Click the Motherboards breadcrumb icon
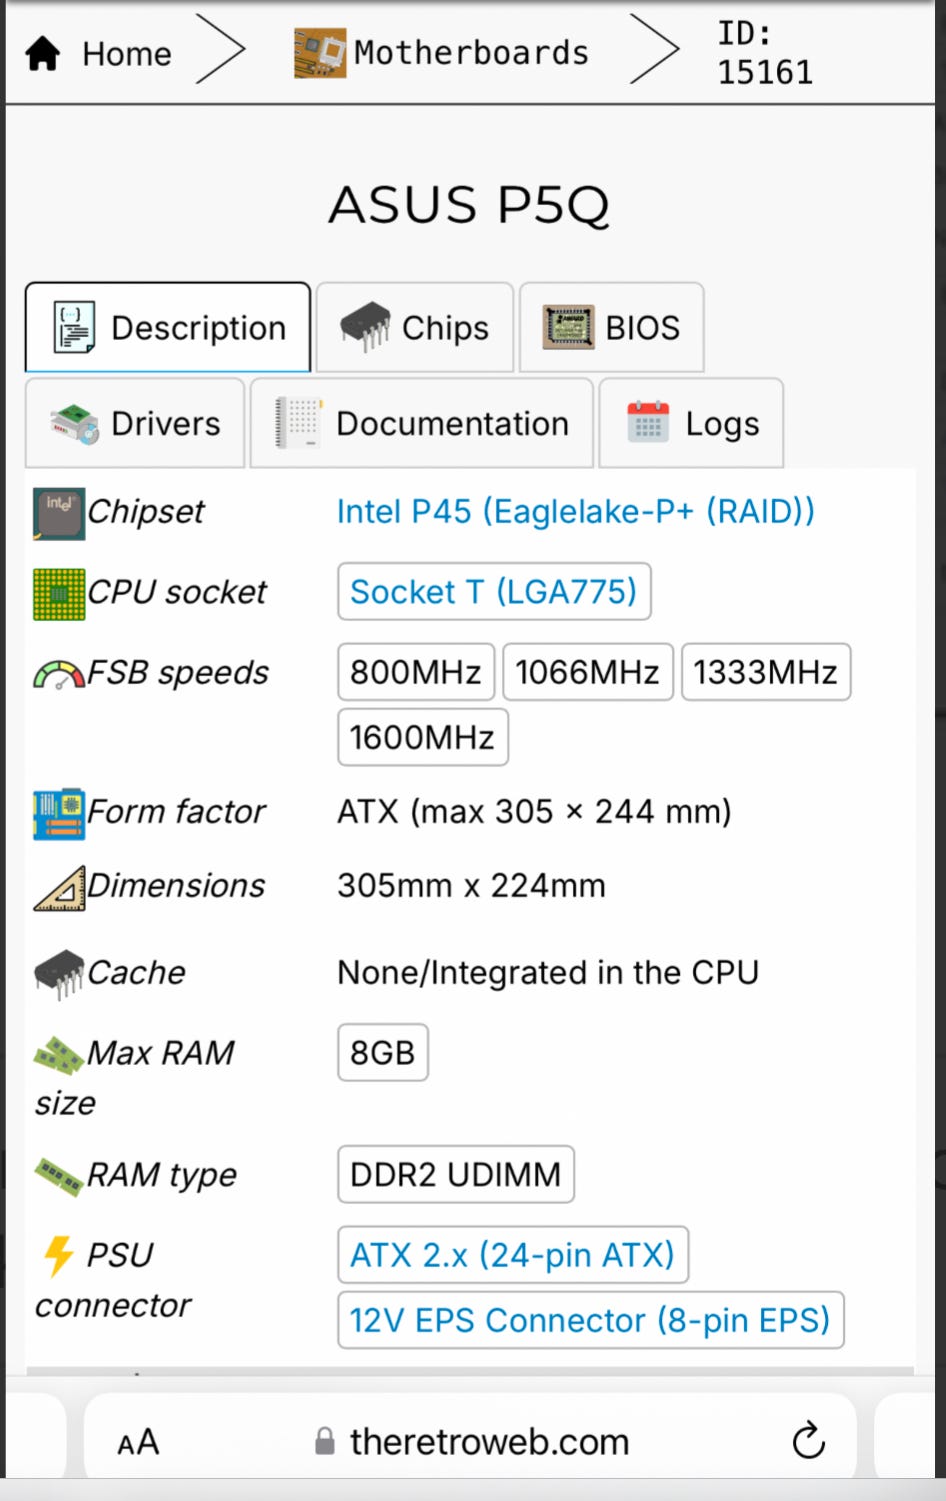946x1501 pixels. [x=320, y=53]
